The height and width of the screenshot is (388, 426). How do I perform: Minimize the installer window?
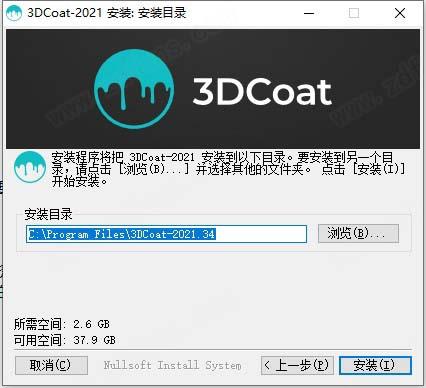(x=309, y=13)
